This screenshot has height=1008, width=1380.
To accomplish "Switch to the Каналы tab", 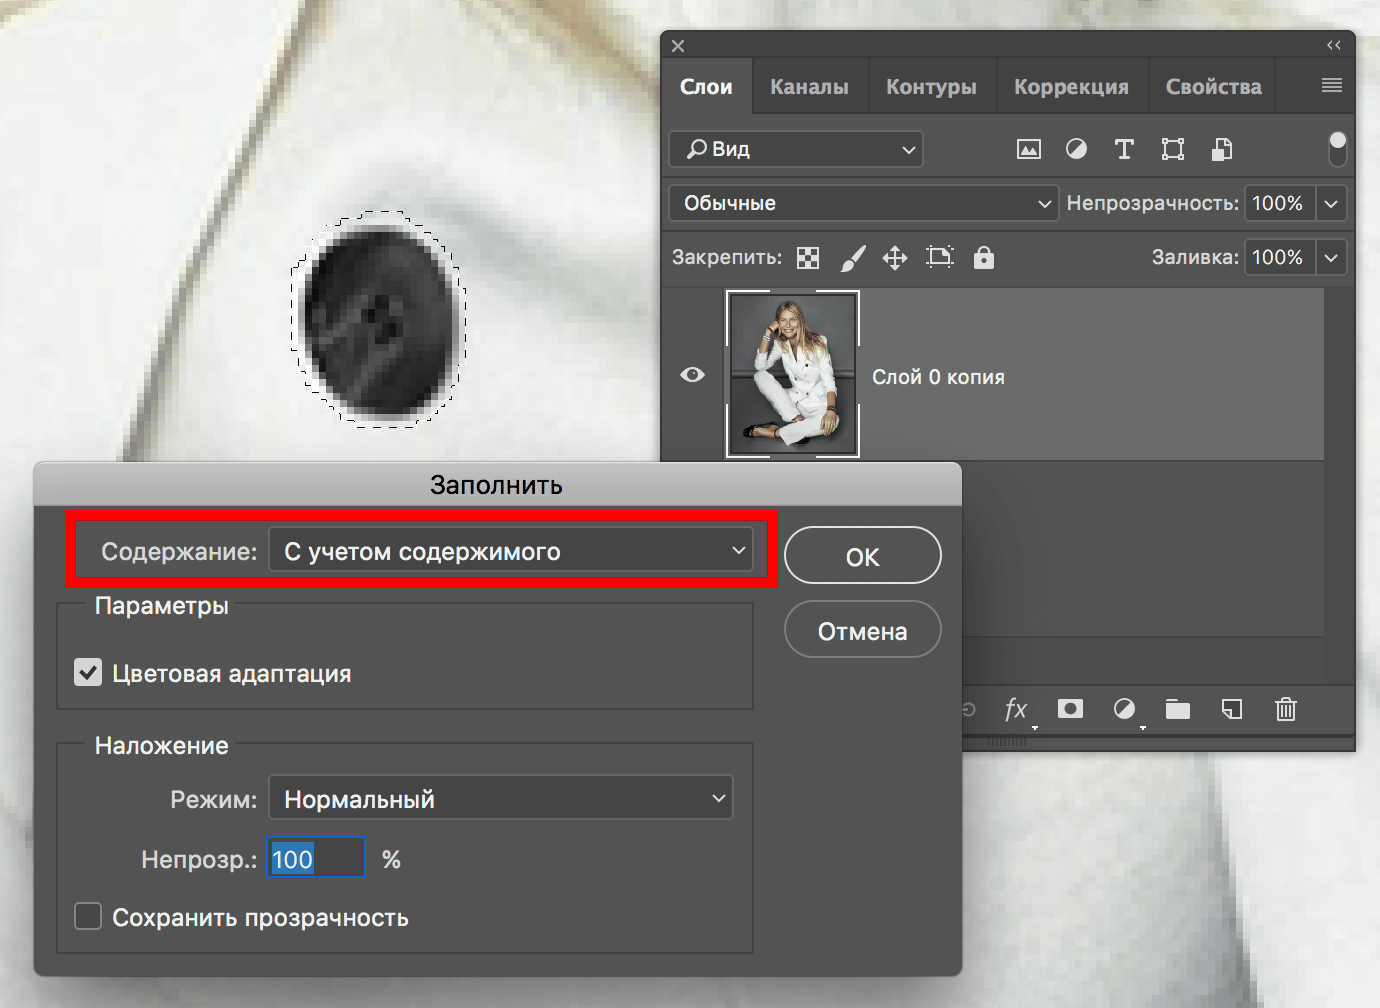I will coord(809,87).
